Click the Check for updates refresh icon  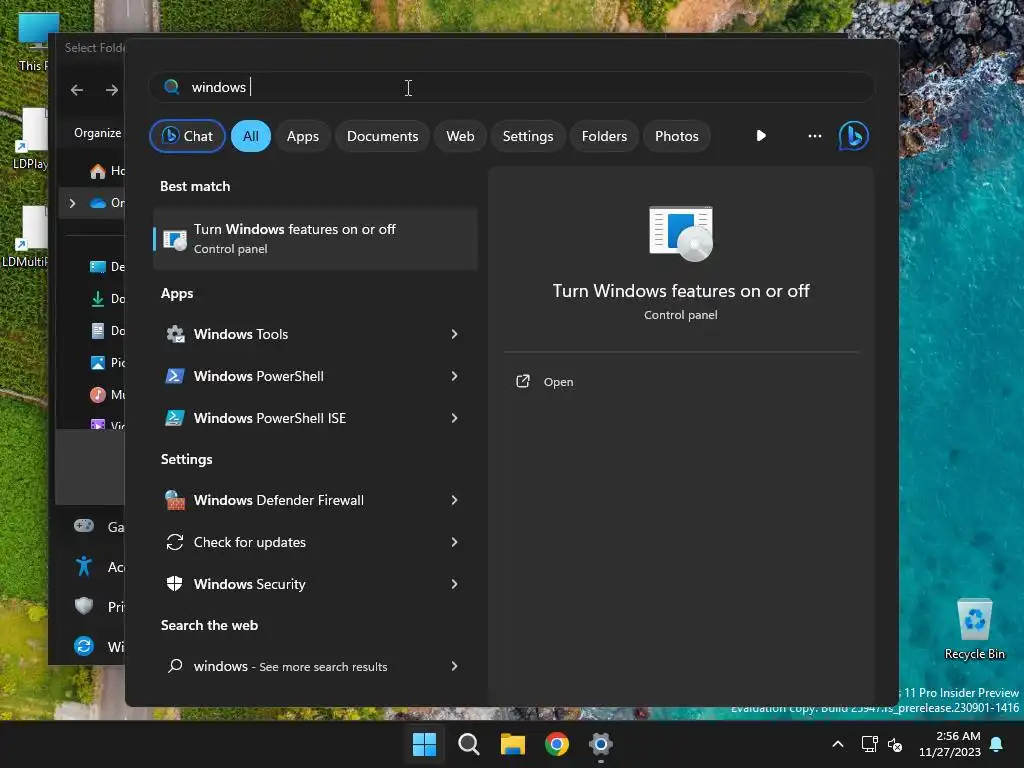pyautogui.click(x=175, y=542)
